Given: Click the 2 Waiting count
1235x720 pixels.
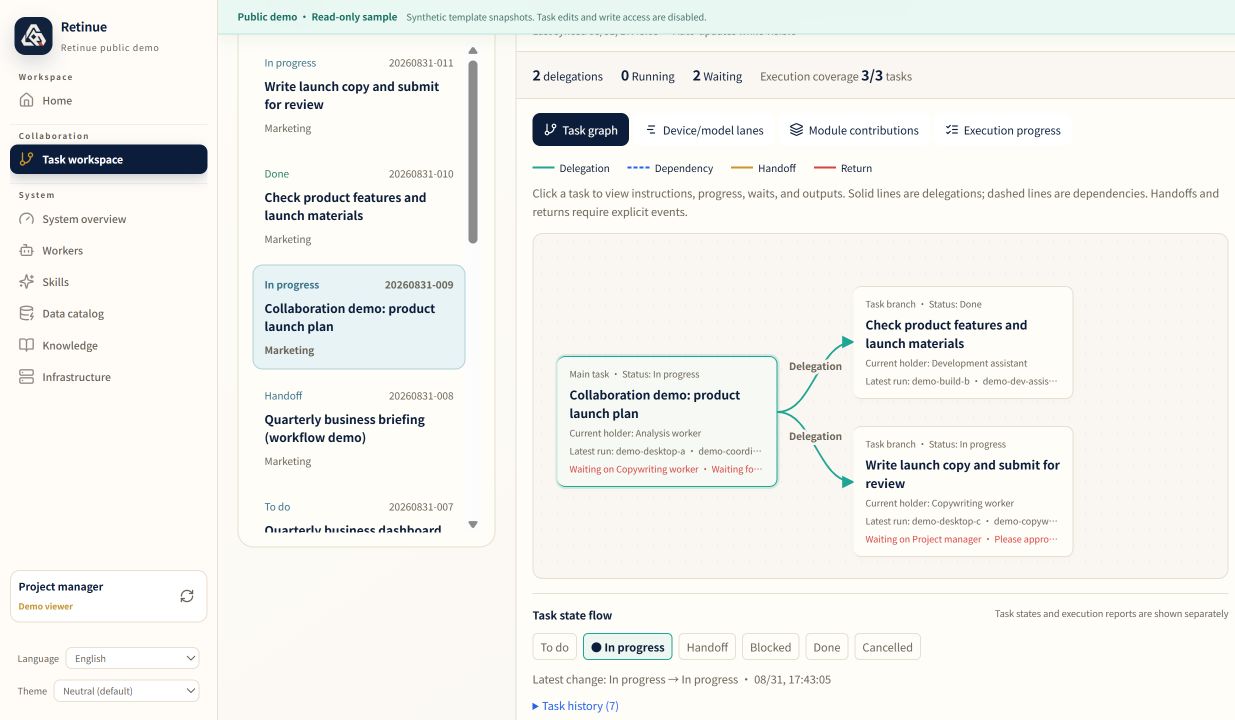Looking at the screenshot, I should [717, 76].
